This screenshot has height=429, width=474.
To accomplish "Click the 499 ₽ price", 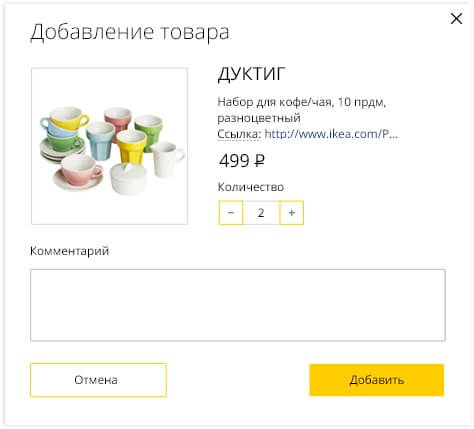I will coord(242,161).
